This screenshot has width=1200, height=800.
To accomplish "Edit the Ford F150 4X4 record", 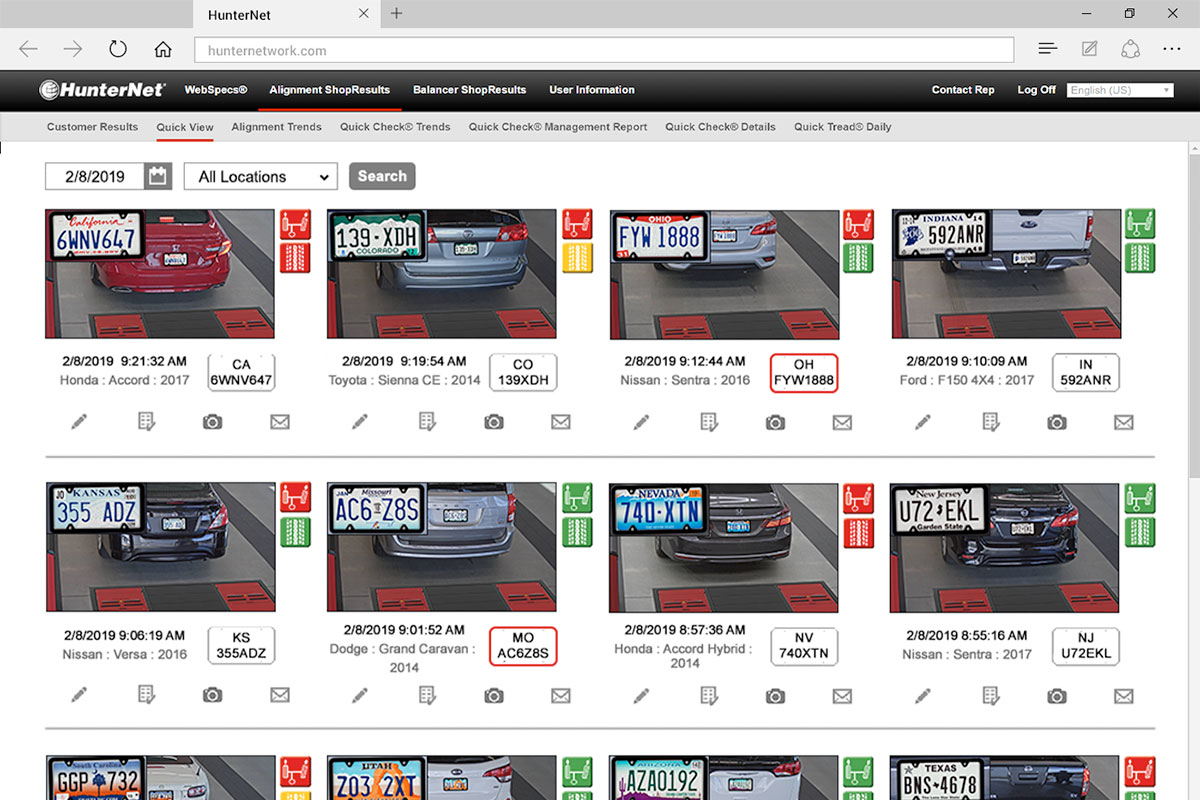I will [x=923, y=422].
